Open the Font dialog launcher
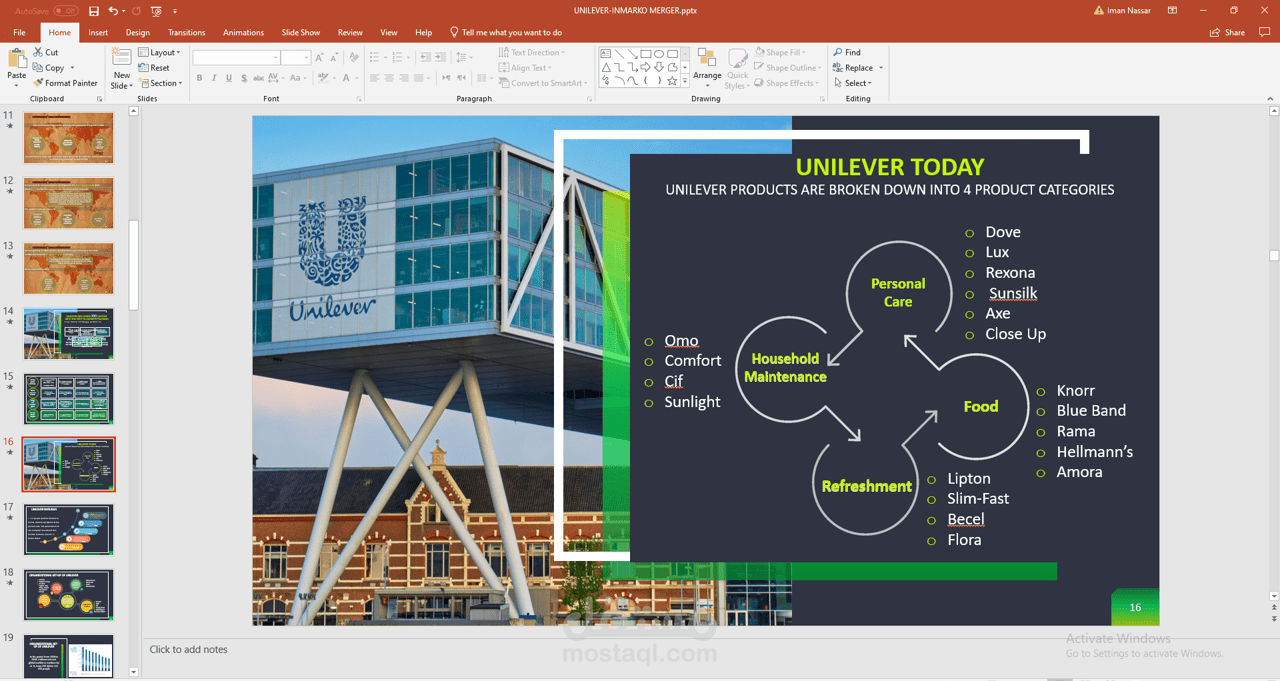 [359, 99]
